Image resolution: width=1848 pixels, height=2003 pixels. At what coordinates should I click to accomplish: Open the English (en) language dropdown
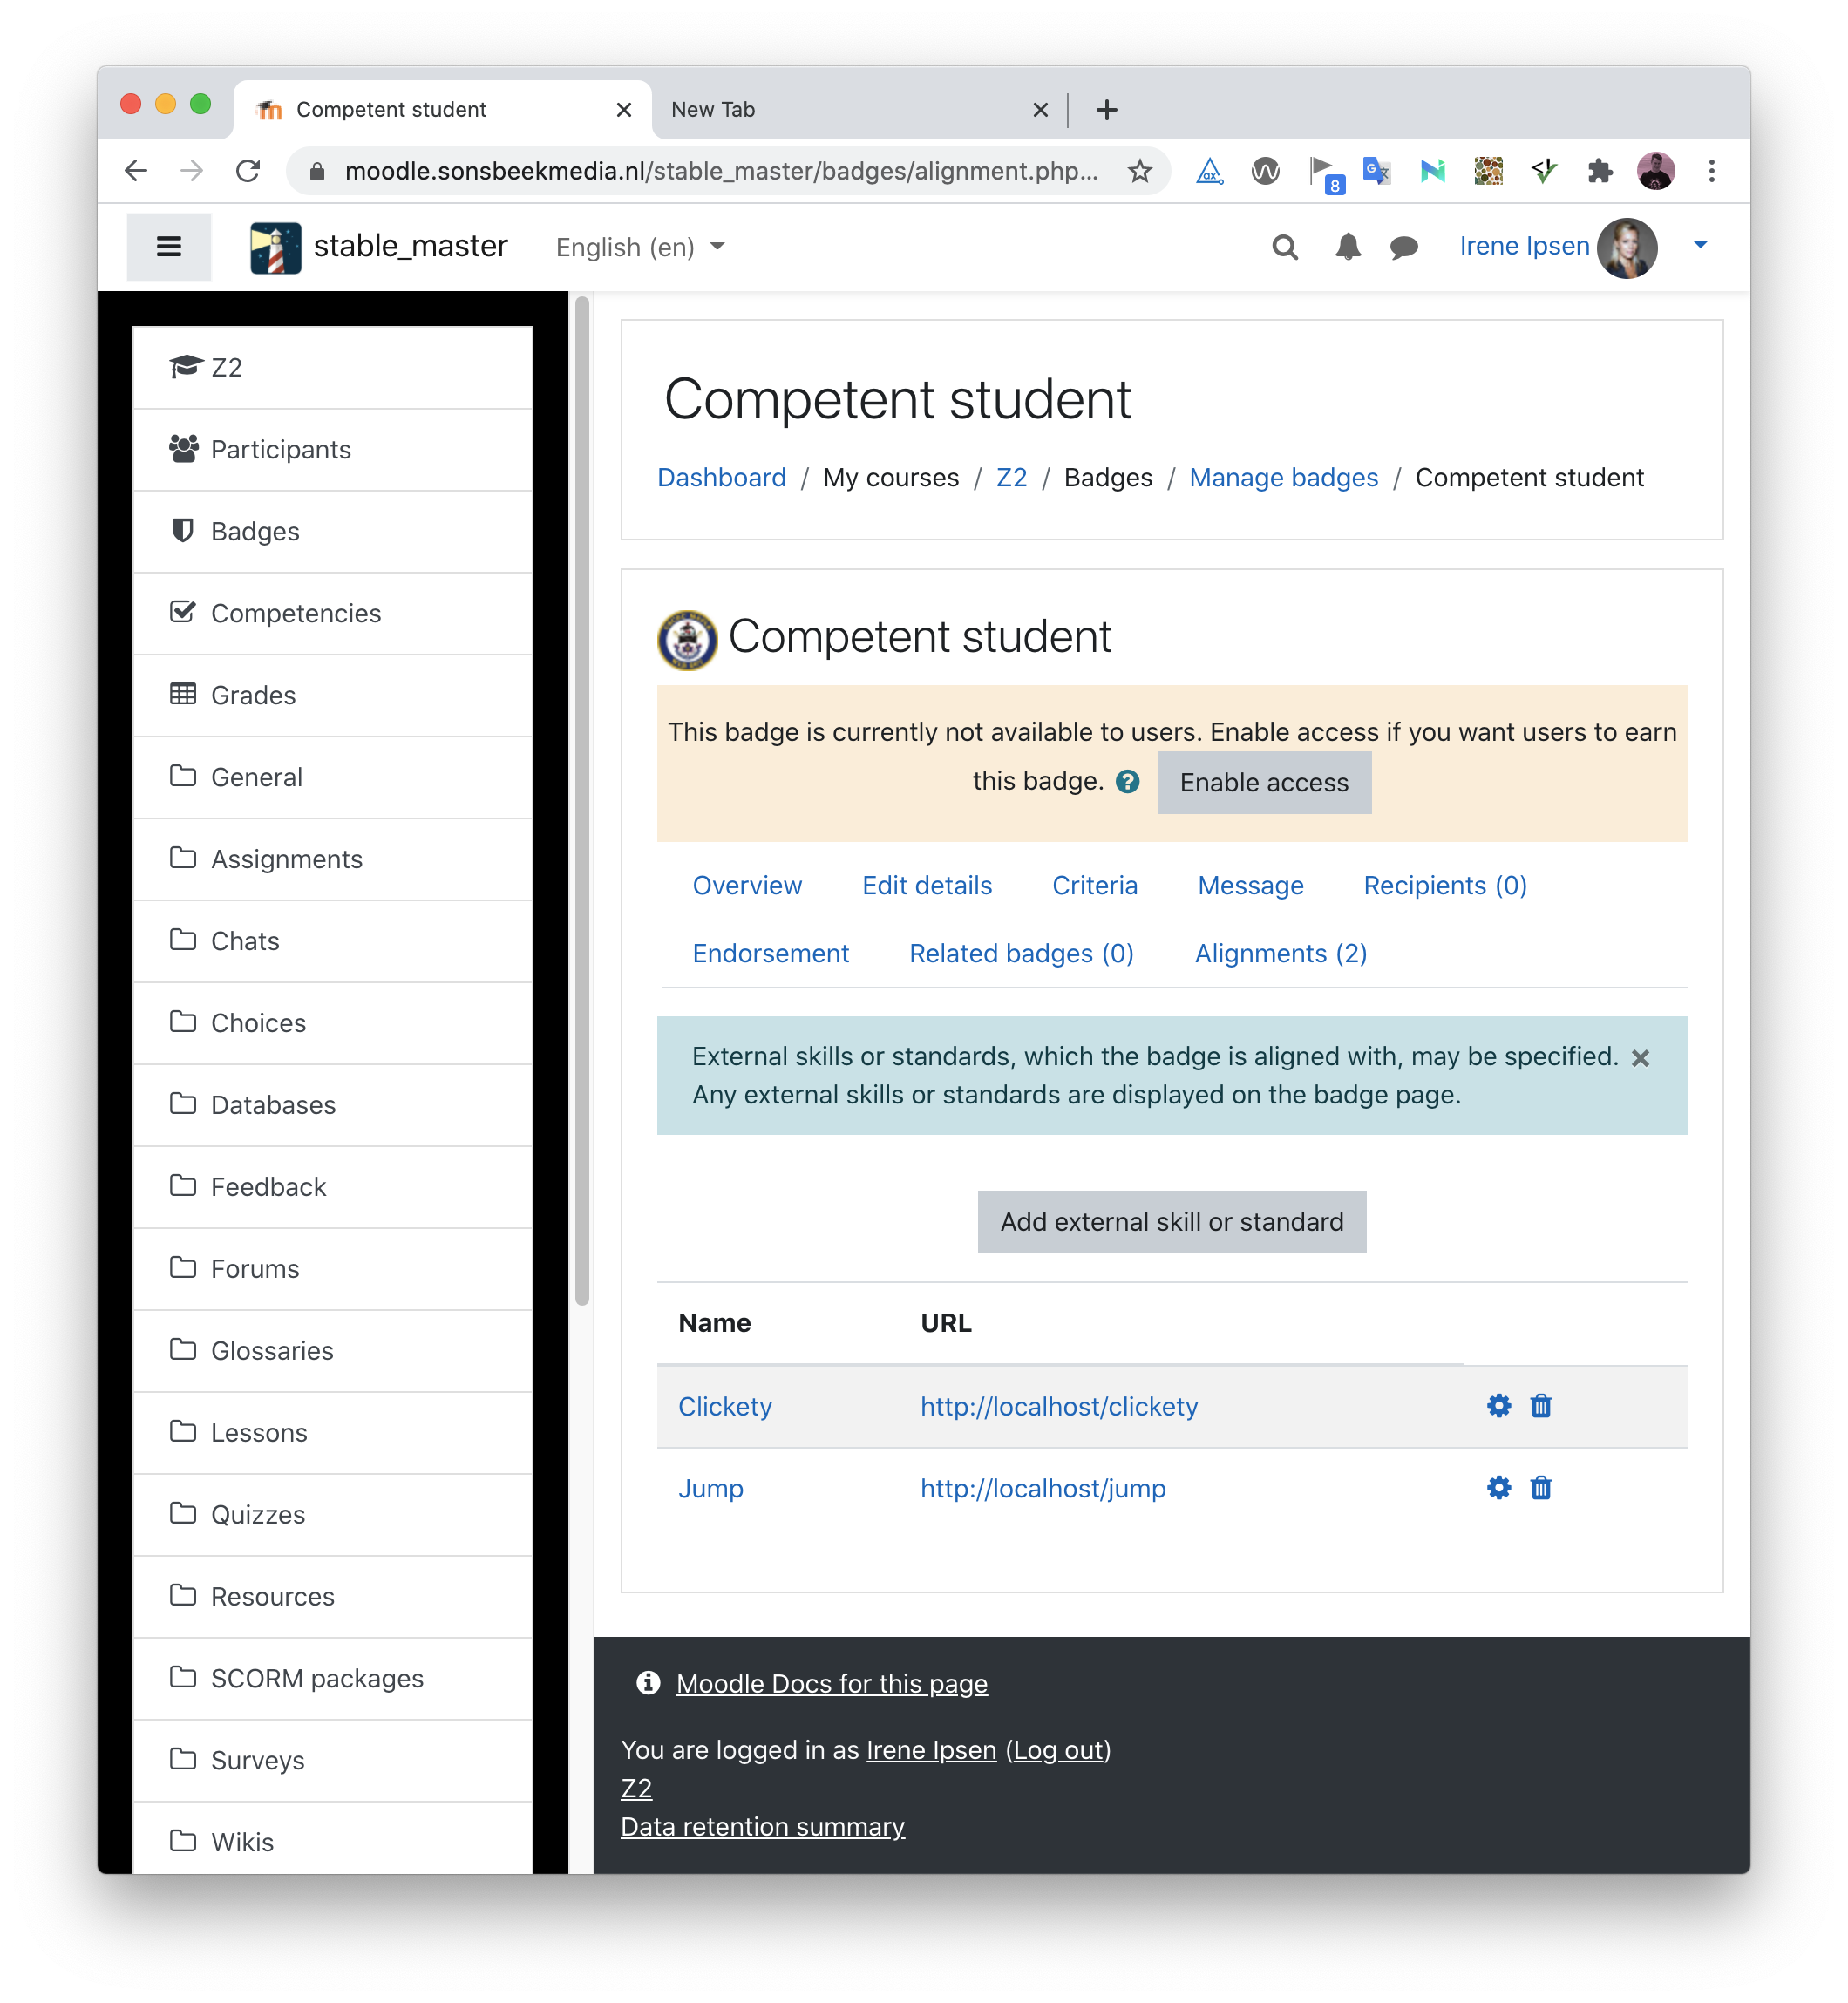(640, 247)
